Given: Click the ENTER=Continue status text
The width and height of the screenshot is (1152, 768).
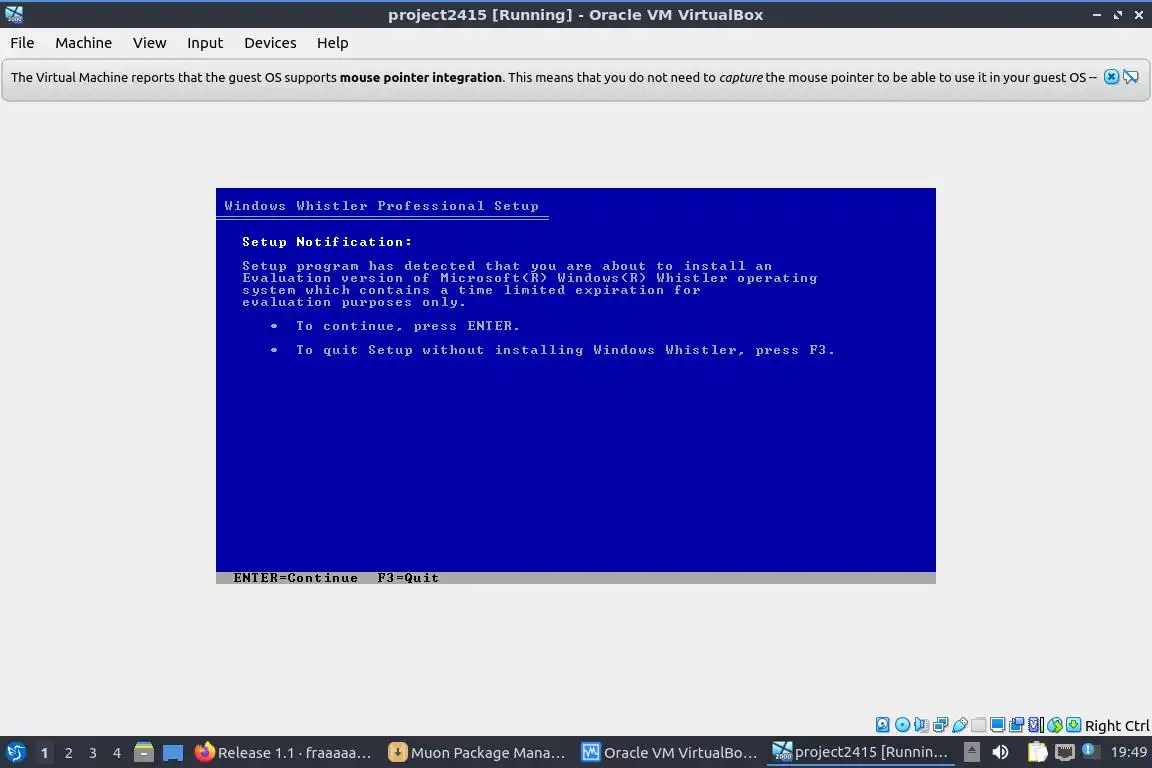Looking at the screenshot, I should [x=295, y=578].
